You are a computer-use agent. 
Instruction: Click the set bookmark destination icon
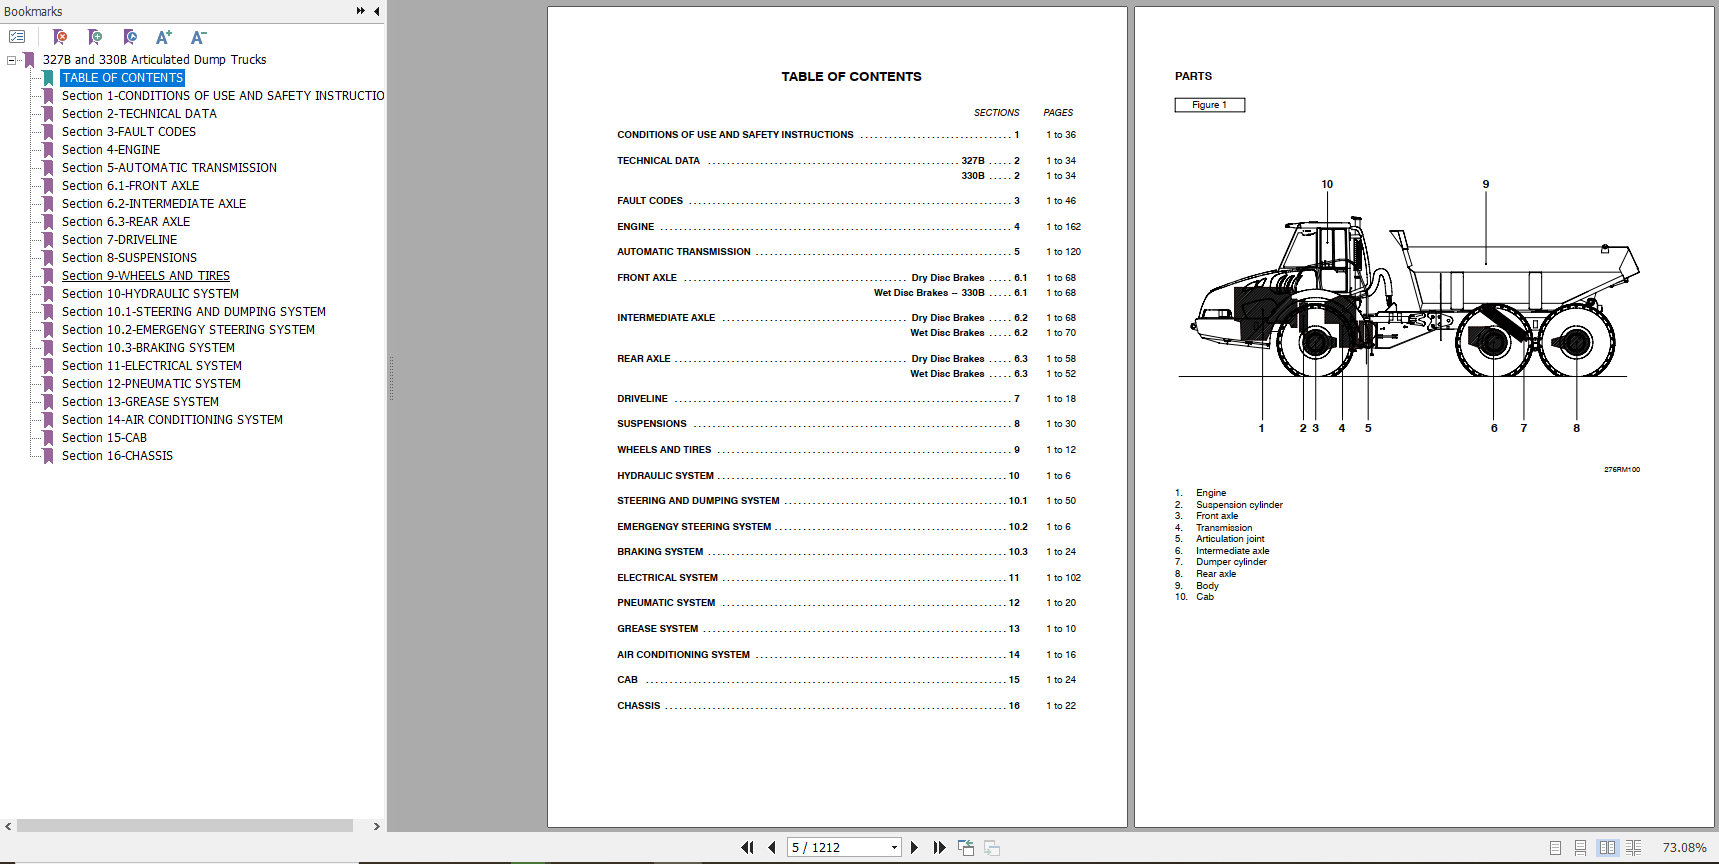pos(130,37)
